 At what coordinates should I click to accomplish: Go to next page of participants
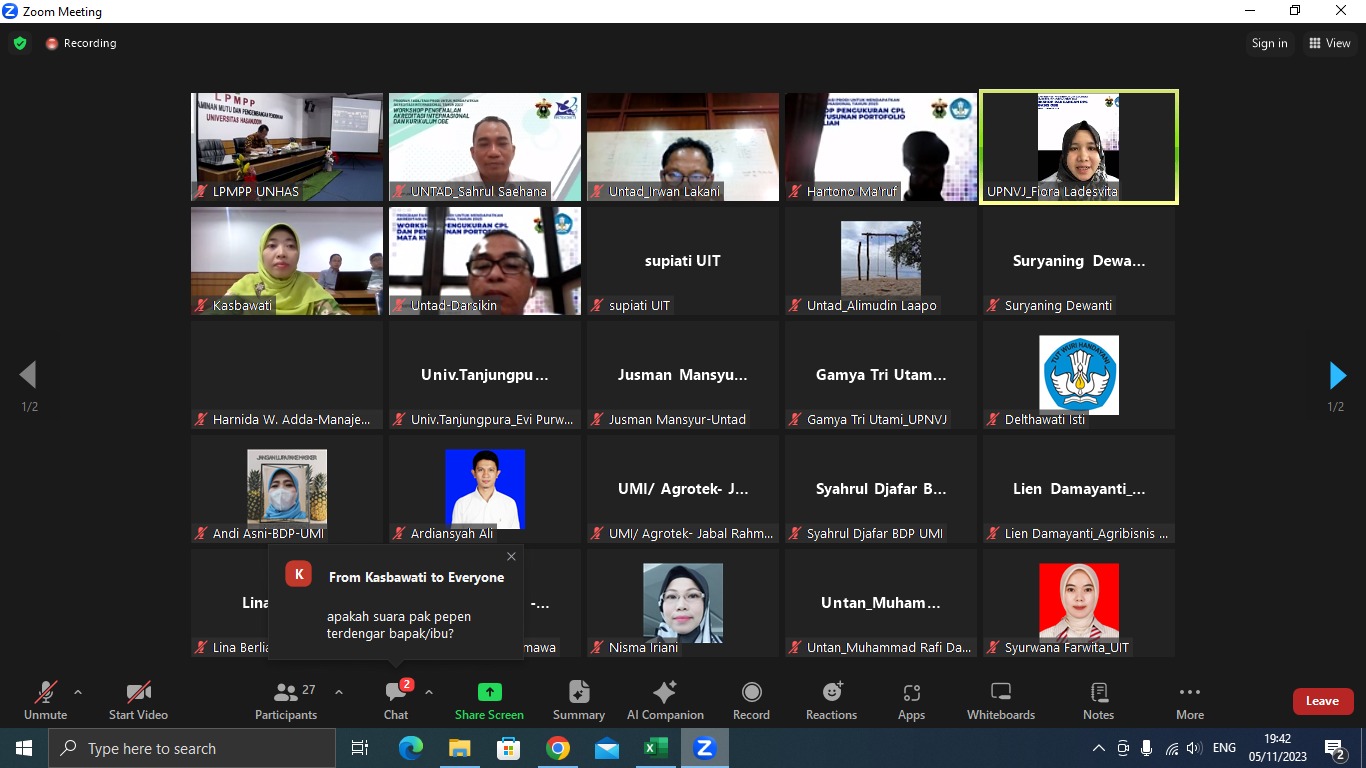[x=1337, y=376]
